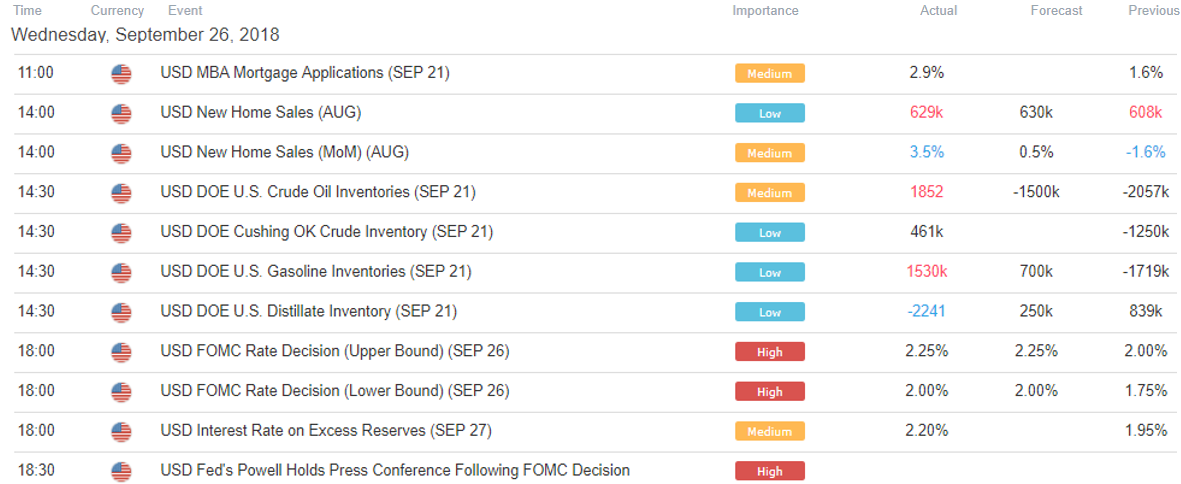Sort by the Importance column header
This screenshot has height=484, width=1181.
point(765,11)
